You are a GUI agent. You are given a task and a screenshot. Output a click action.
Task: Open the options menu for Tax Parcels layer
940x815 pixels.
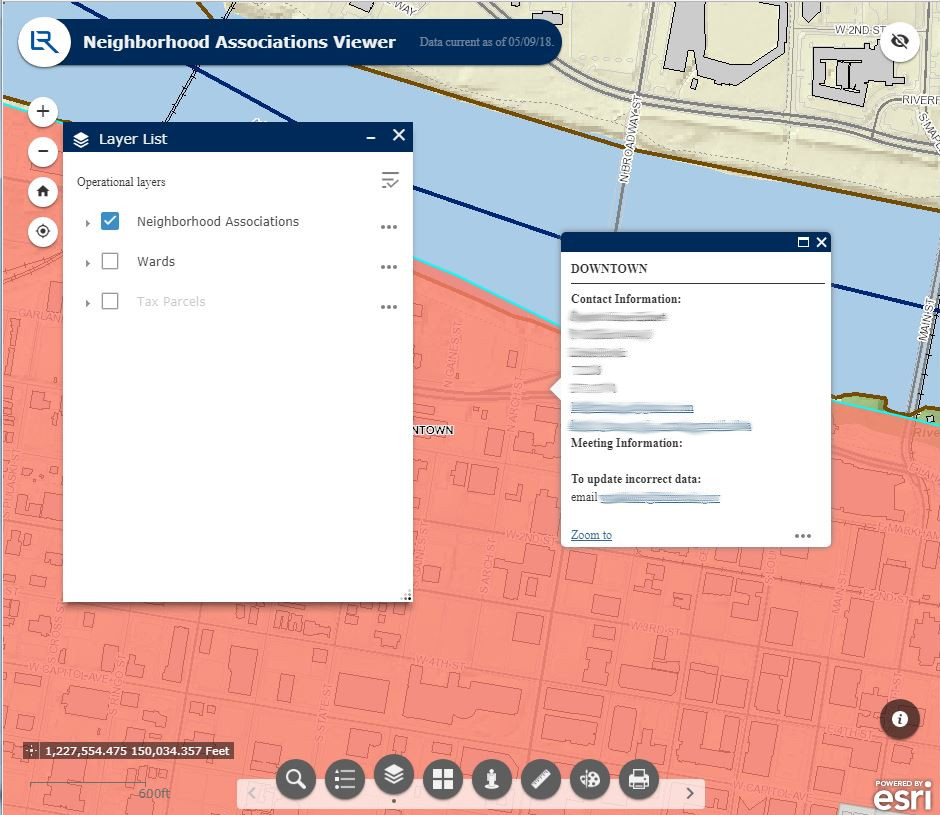coord(389,307)
